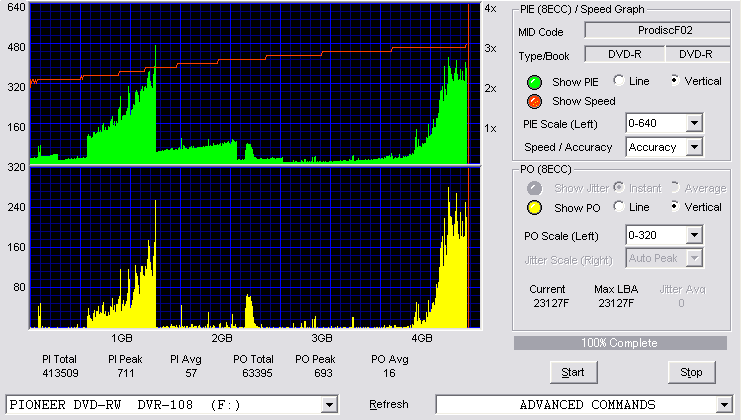Screen dimensions: 742x420
Task: Open the Speed / Accuracy dropdown
Action: tap(694, 147)
